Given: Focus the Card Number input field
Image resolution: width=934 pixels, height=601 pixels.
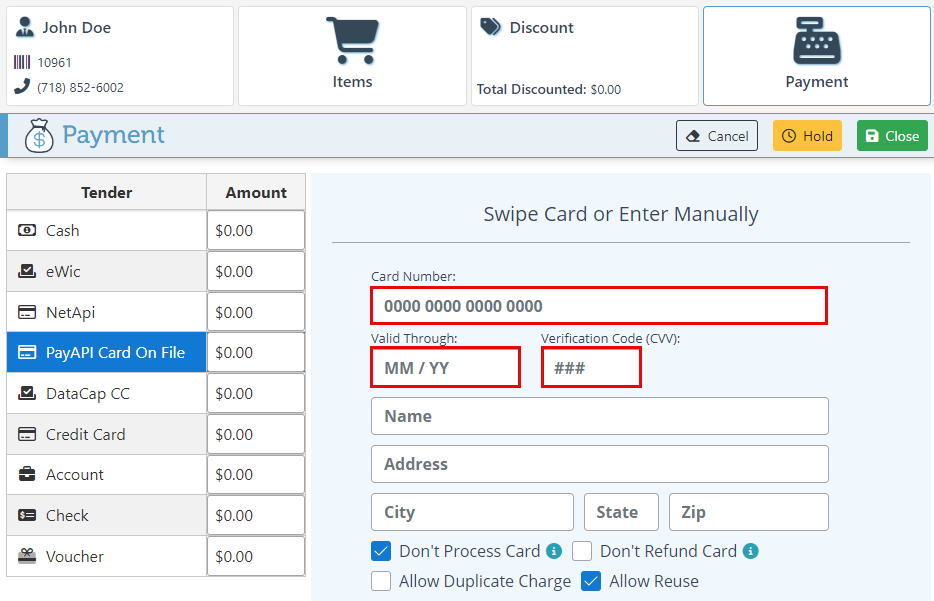Looking at the screenshot, I should tap(598, 306).
